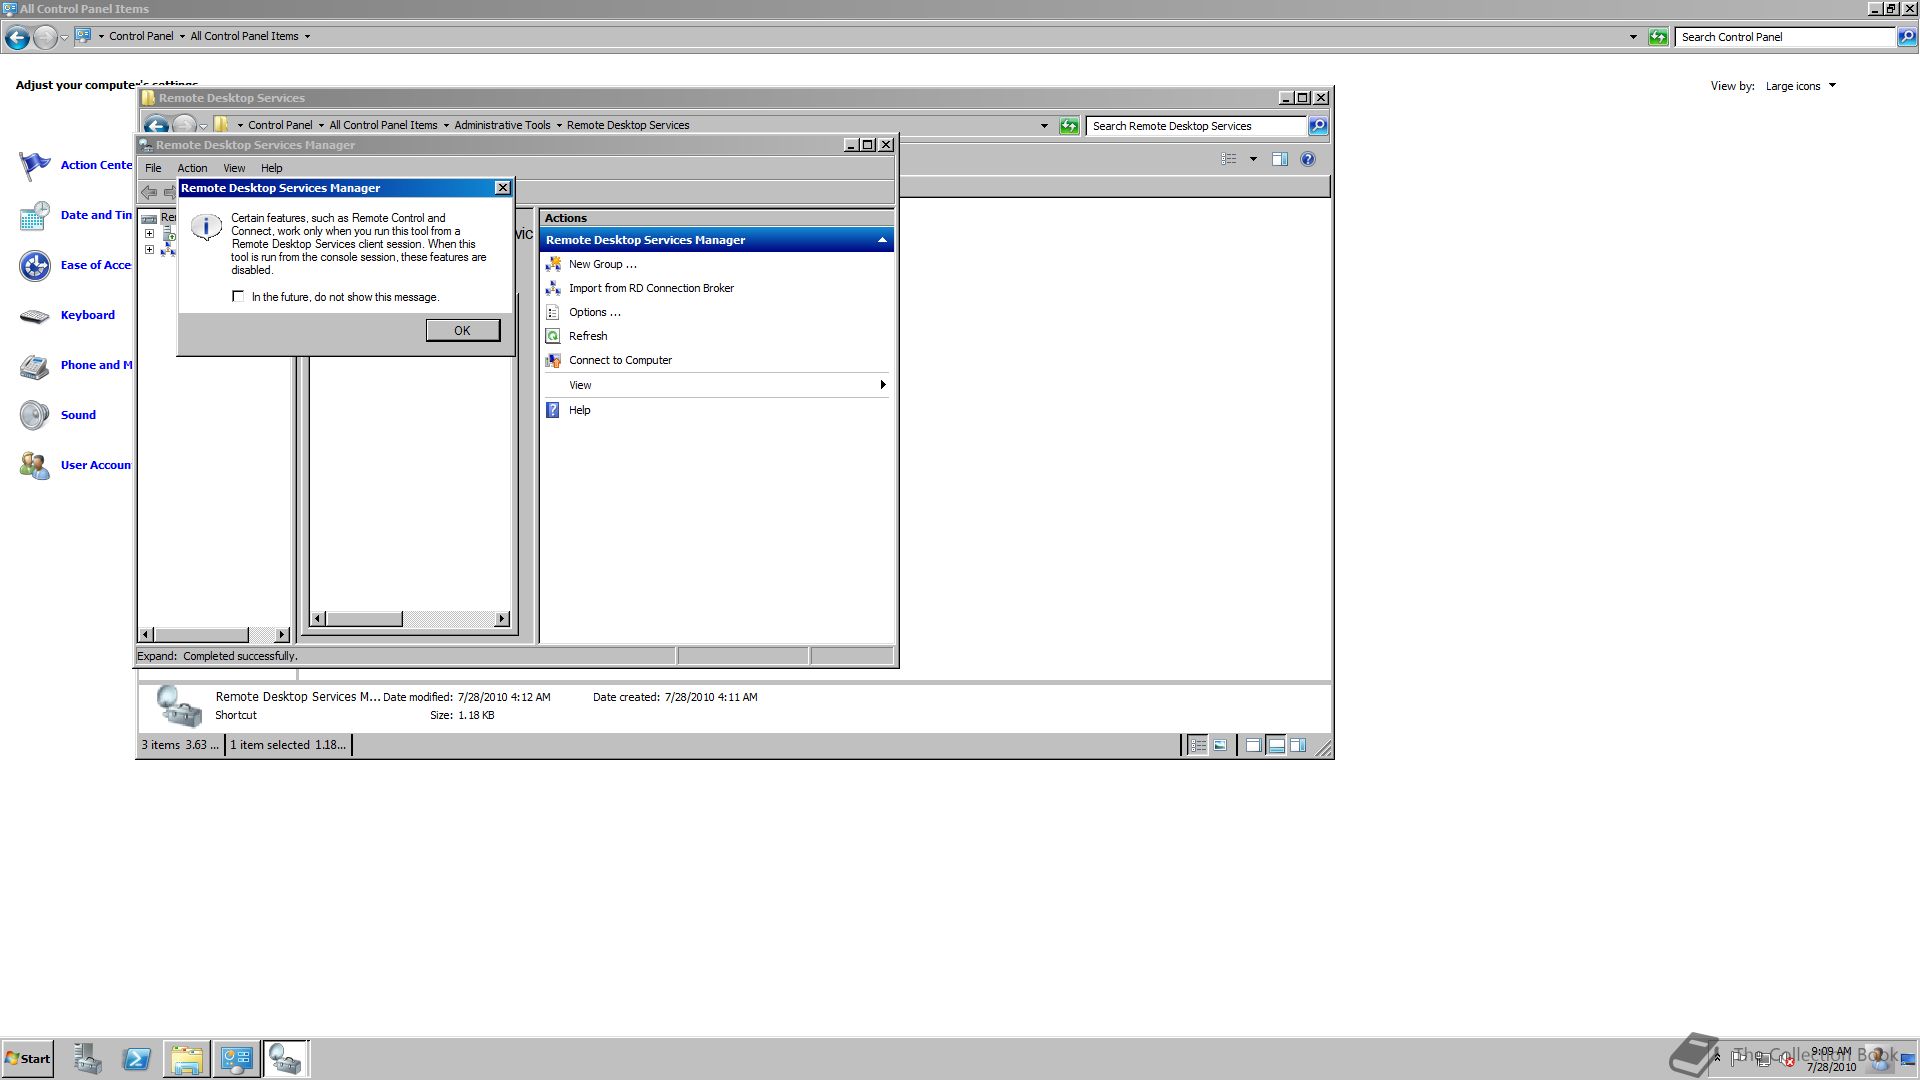Tick the do not show this message checkbox
The width and height of the screenshot is (1920, 1080).
(238, 296)
